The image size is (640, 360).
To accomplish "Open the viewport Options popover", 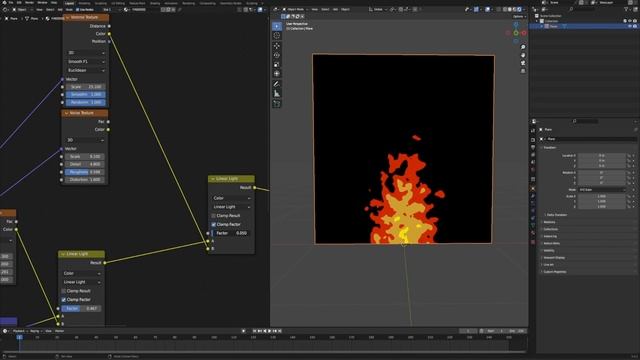I will [x=519, y=17].
